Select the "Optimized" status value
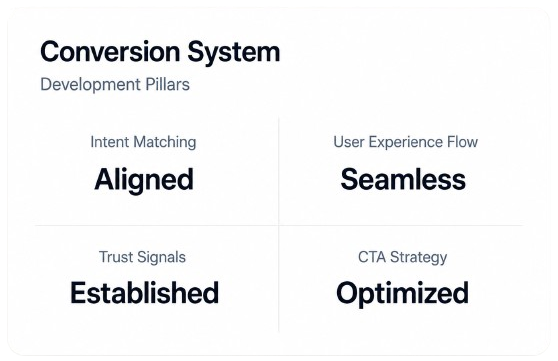The height and width of the screenshot is (361, 558). (402, 294)
